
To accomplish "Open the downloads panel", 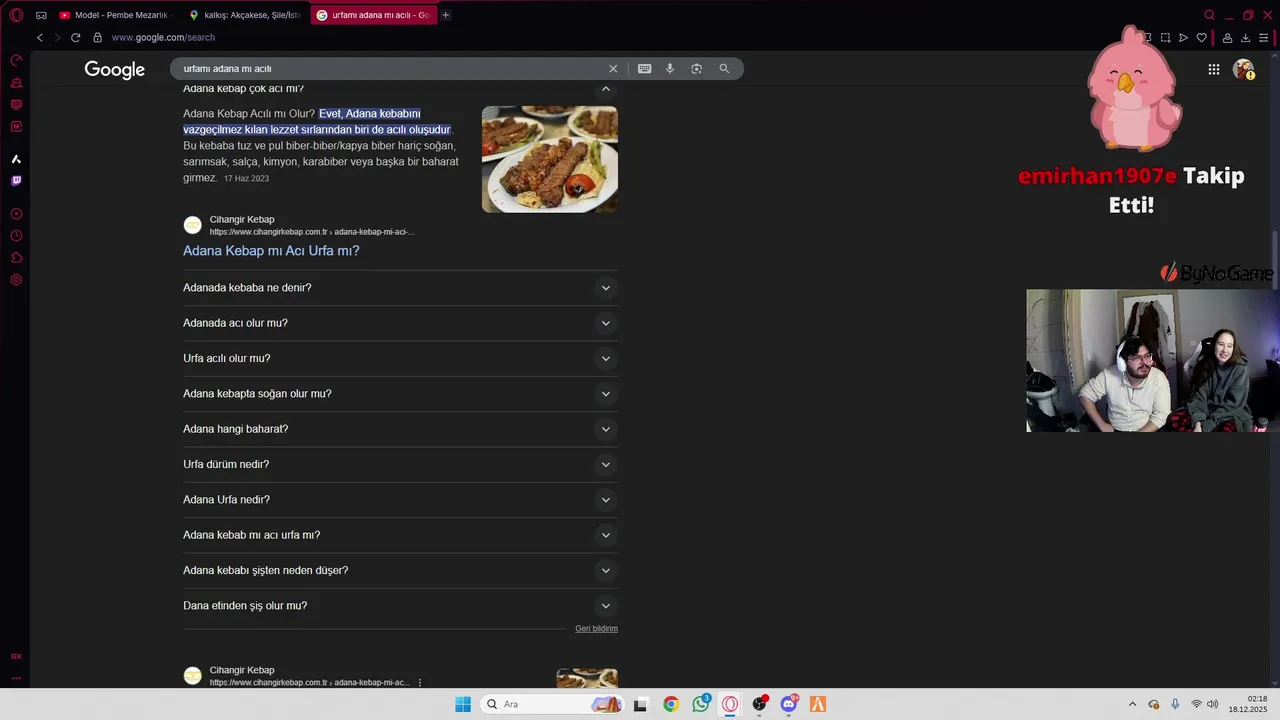I will [x=1245, y=37].
